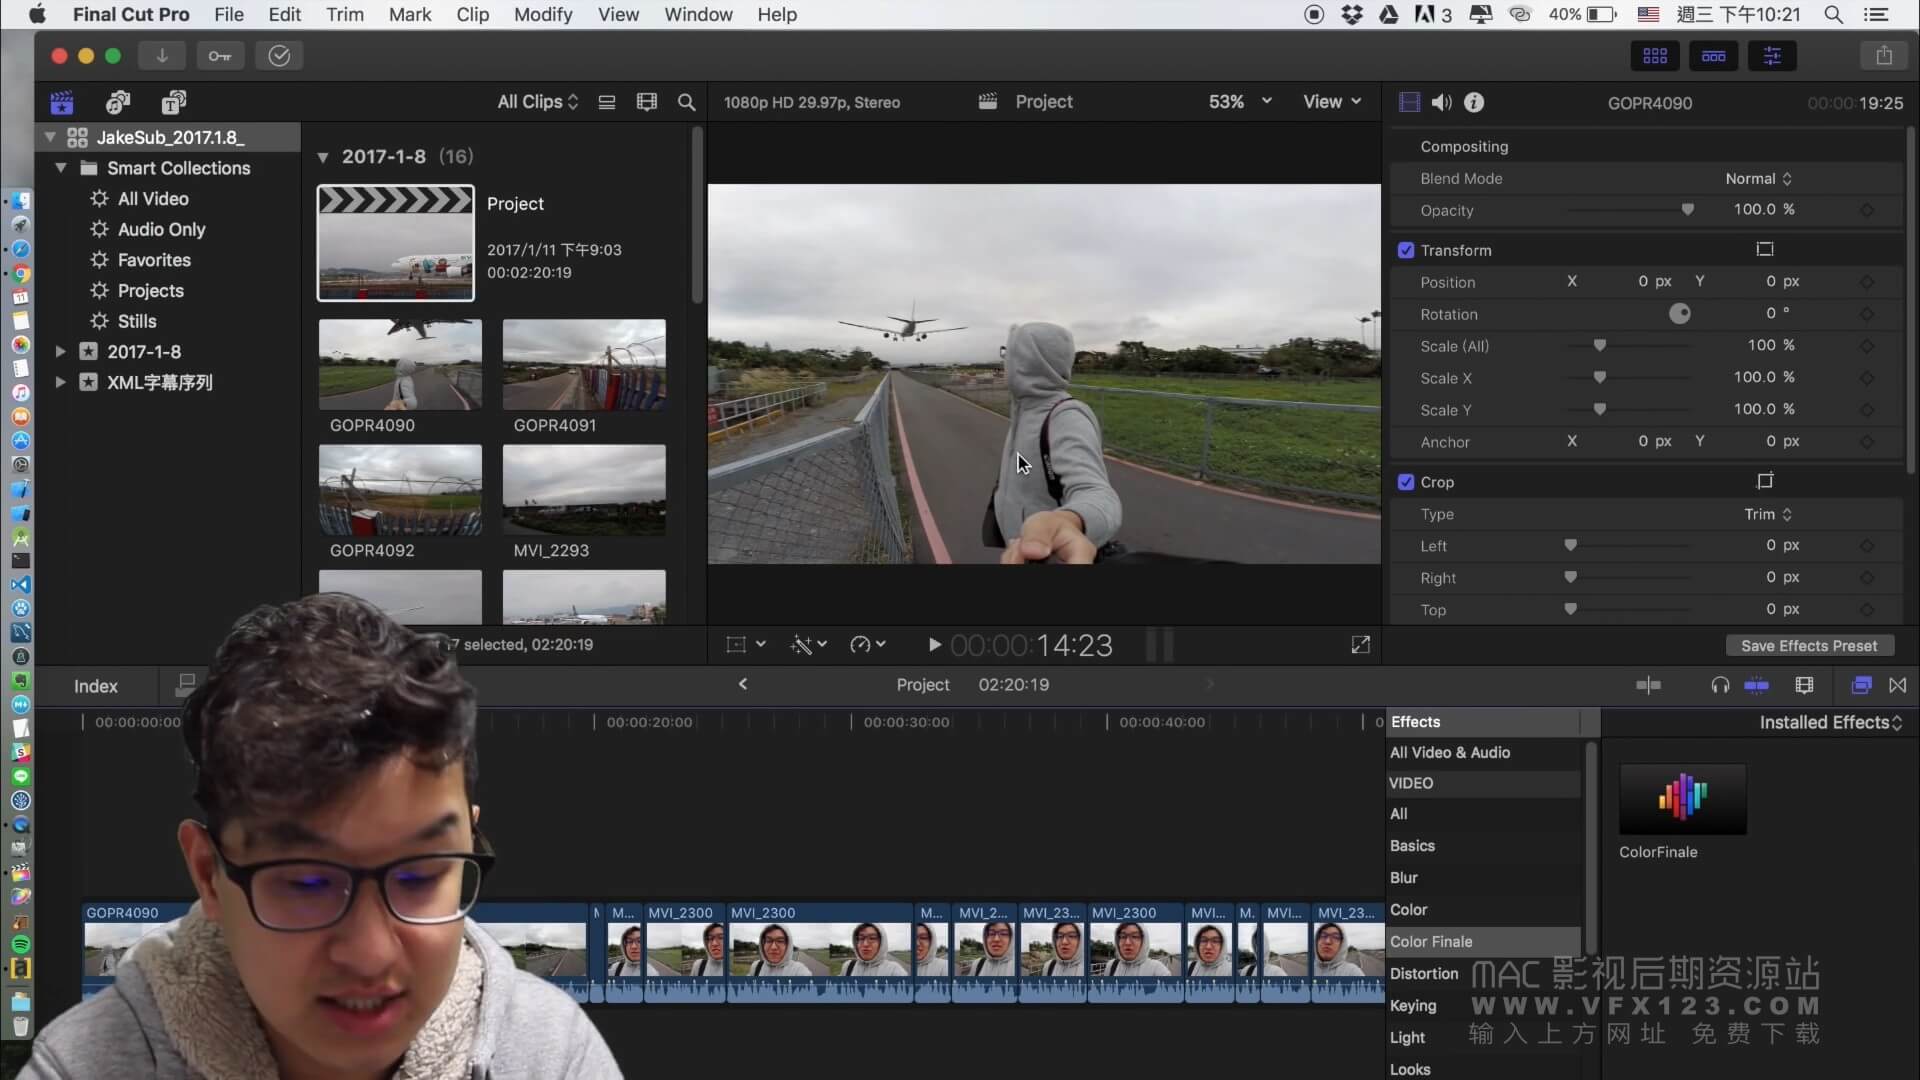
Task: Uncheck the Crop checkbox
Action: pos(1406,482)
